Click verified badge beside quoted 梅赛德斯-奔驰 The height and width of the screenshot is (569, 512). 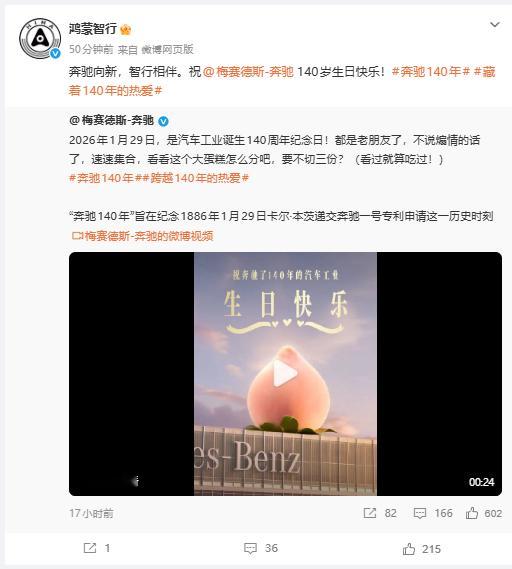pos(163,121)
